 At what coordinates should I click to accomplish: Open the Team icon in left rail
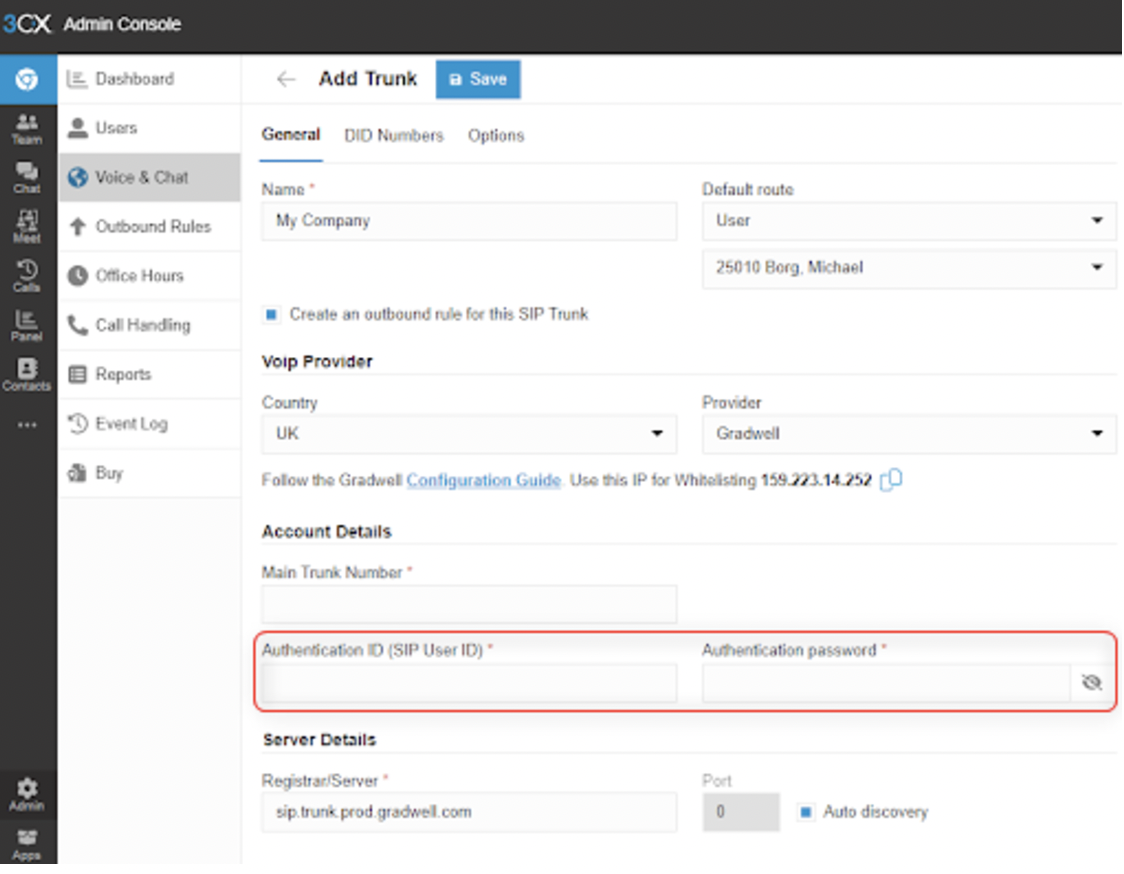click(27, 129)
